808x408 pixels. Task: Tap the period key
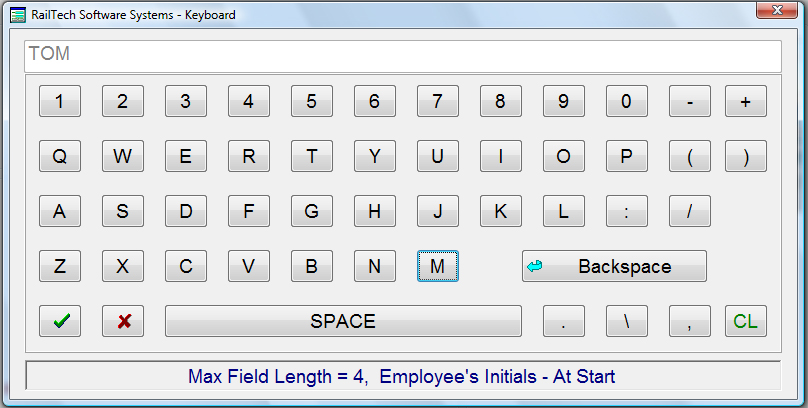pyautogui.click(x=564, y=321)
